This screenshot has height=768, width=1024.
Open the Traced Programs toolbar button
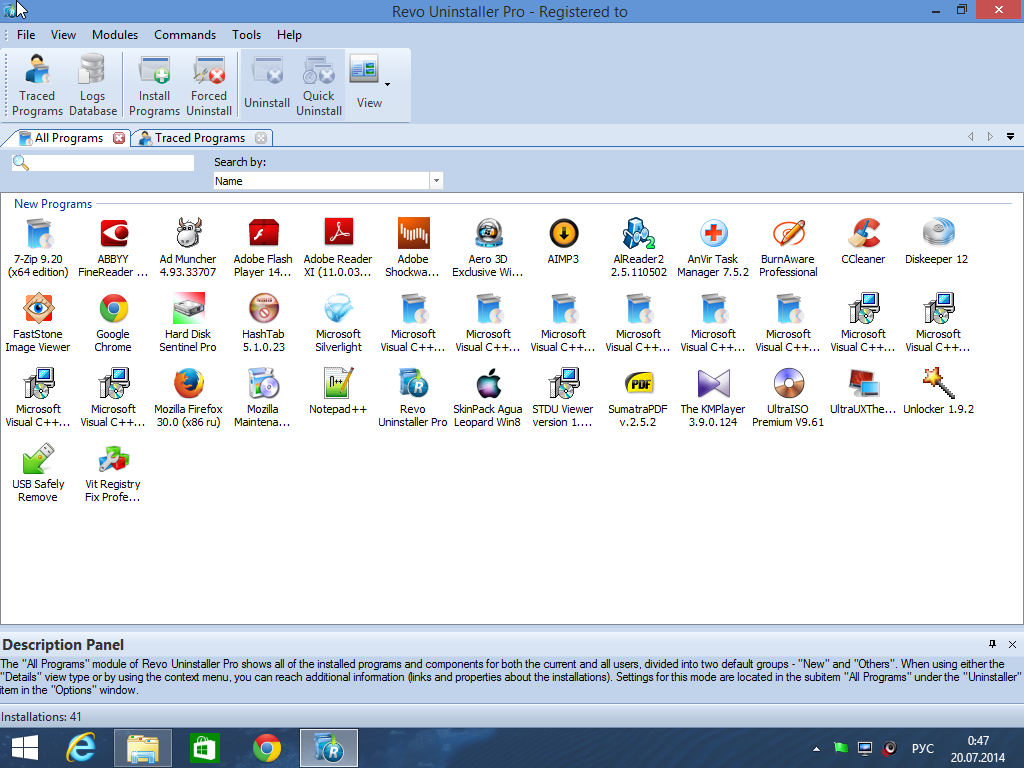[x=37, y=86]
